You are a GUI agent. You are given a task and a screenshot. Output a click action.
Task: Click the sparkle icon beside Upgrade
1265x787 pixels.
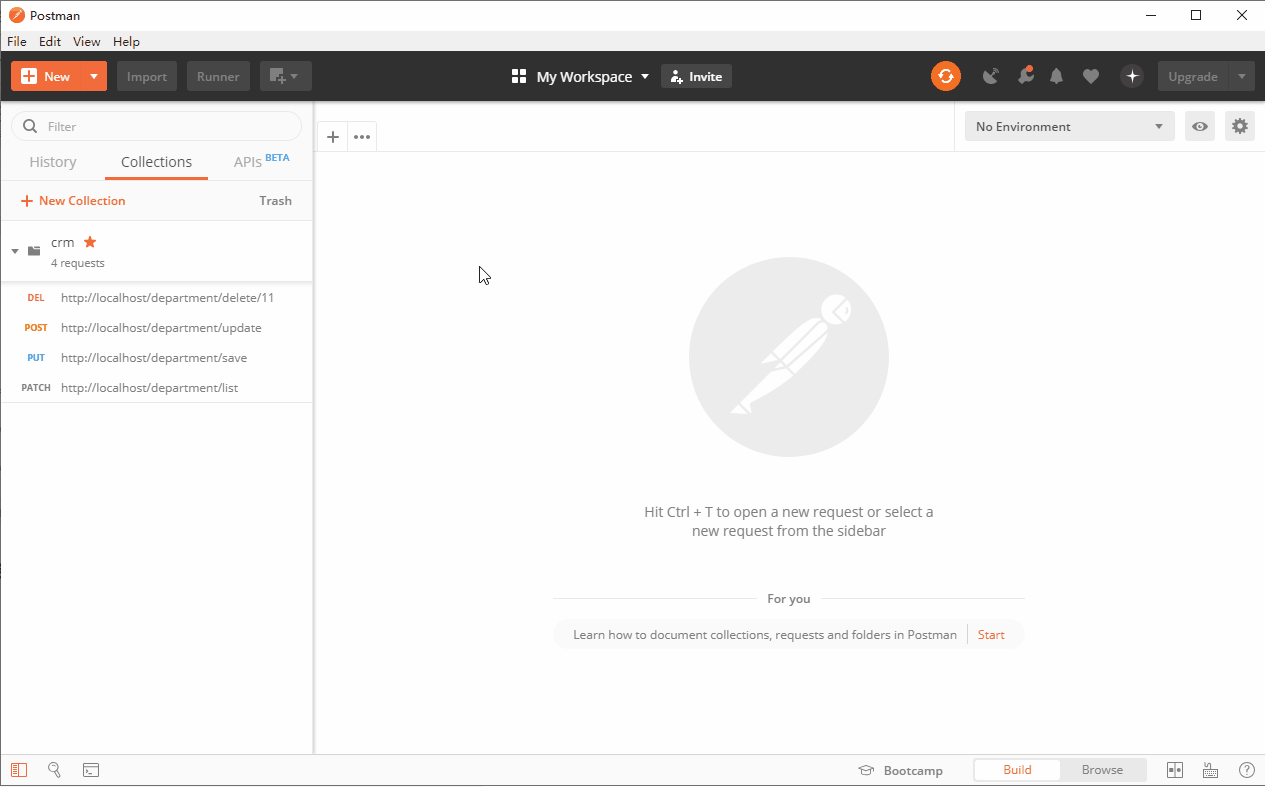point(1132,76)
